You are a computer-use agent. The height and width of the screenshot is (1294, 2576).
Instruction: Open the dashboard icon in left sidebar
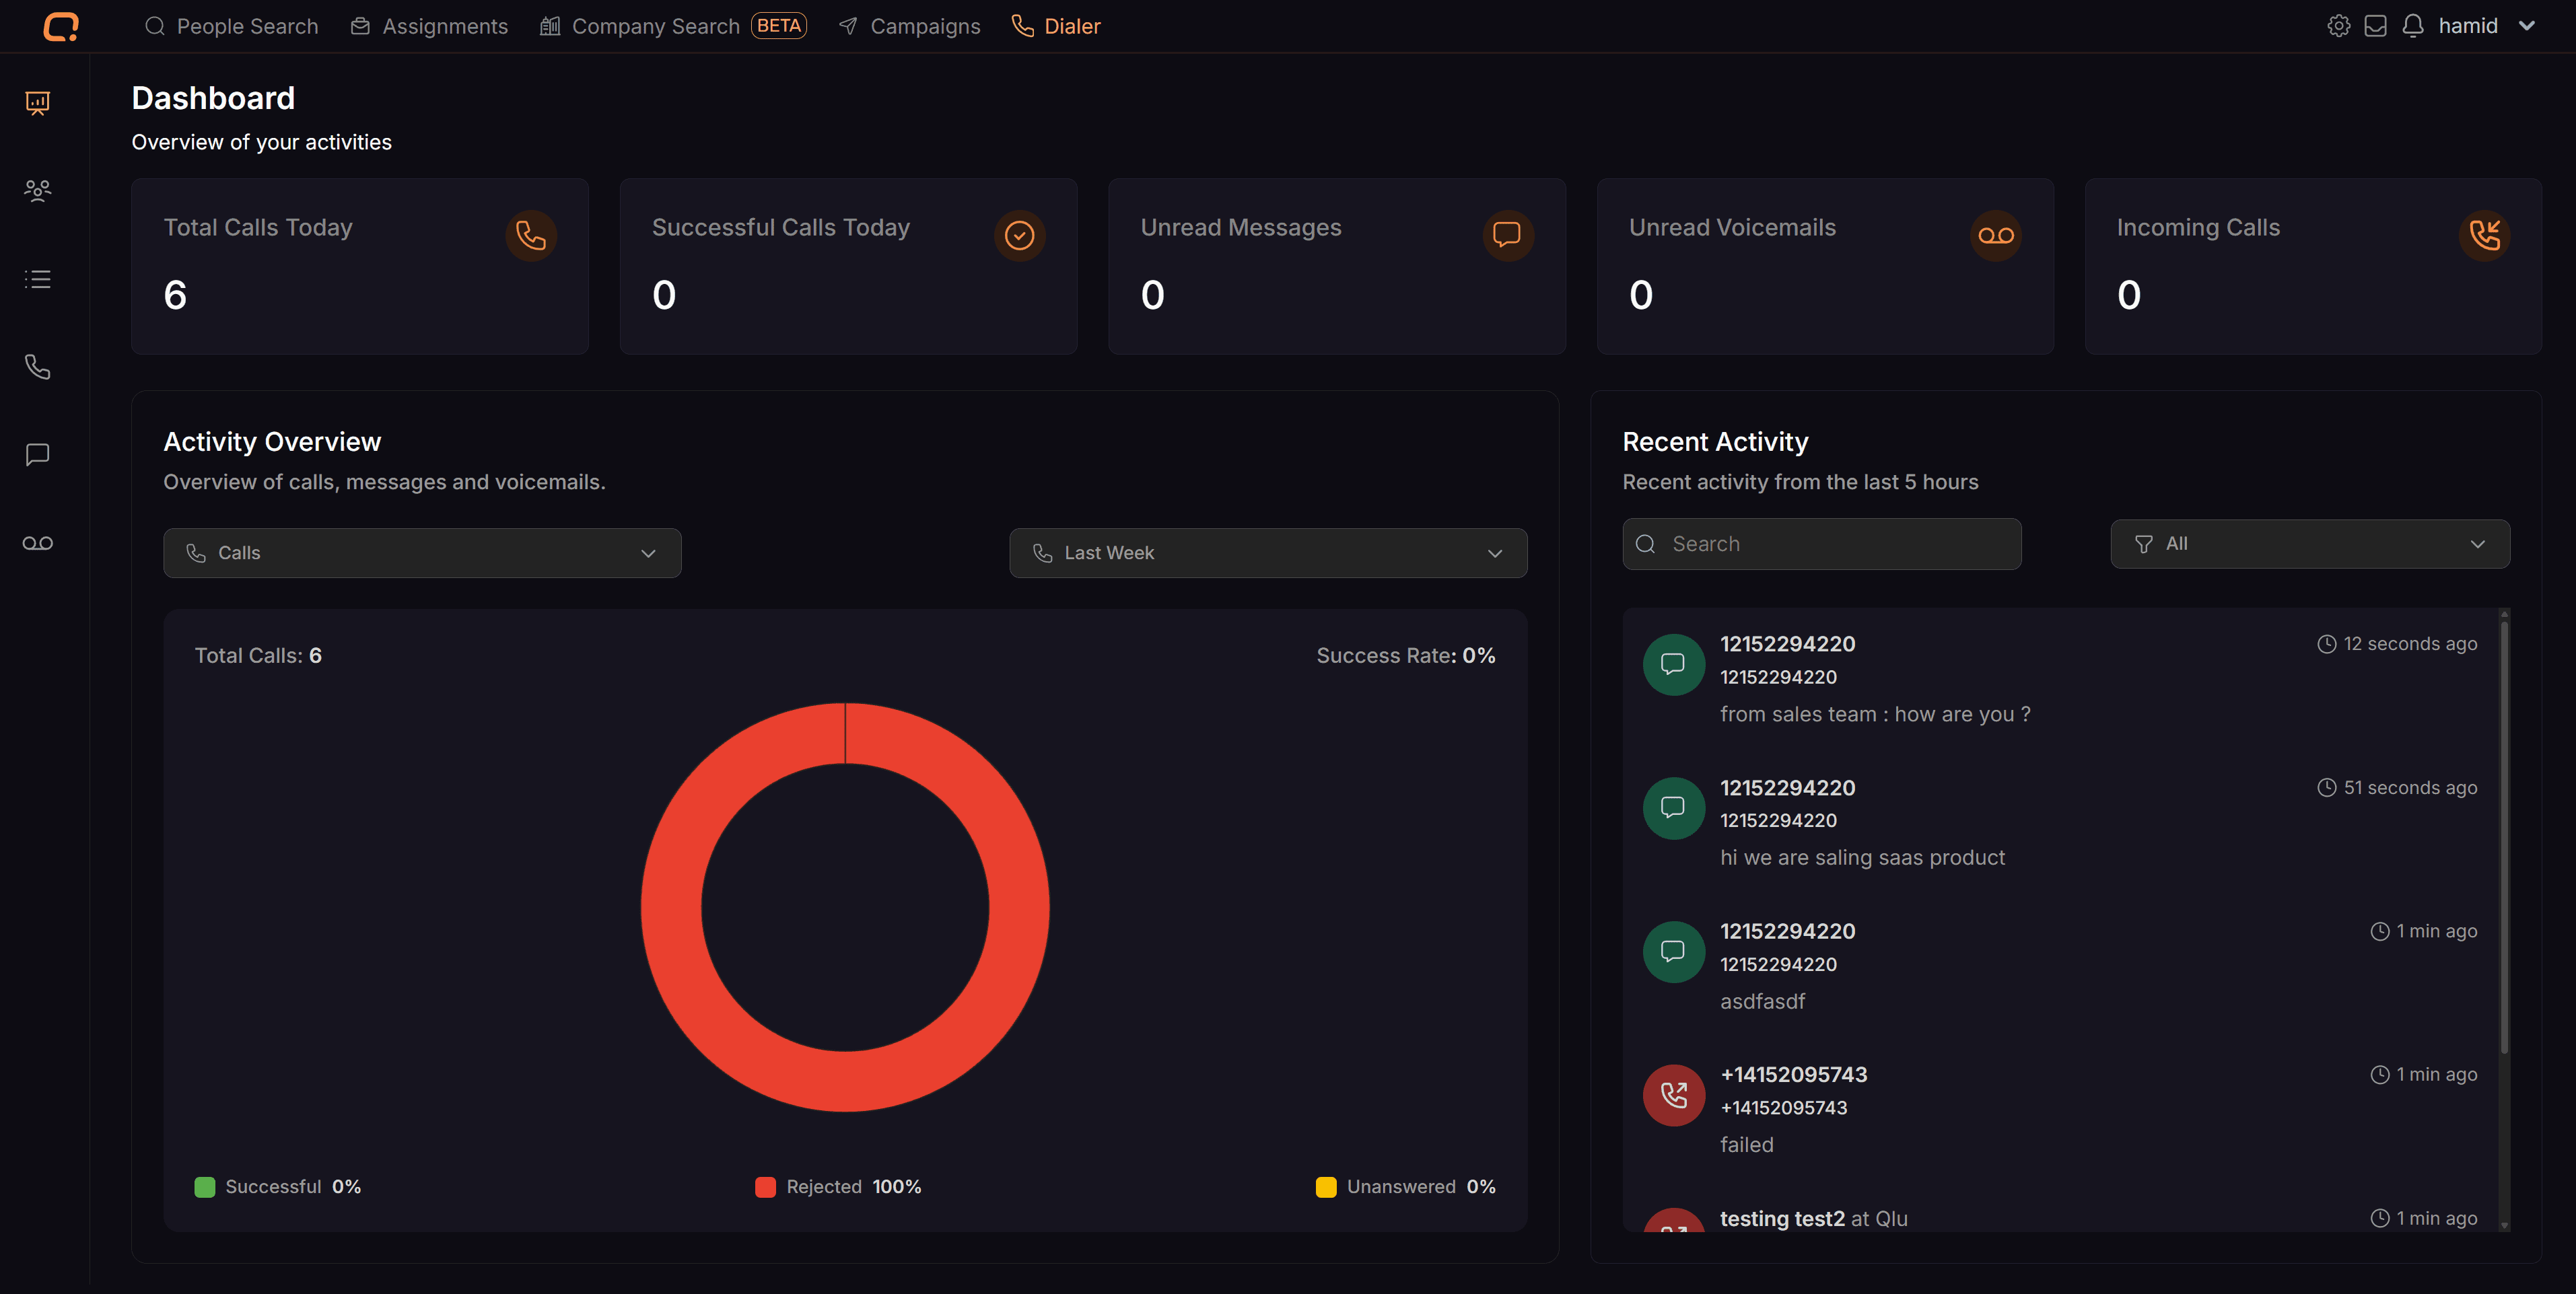(x=37, y=103)
